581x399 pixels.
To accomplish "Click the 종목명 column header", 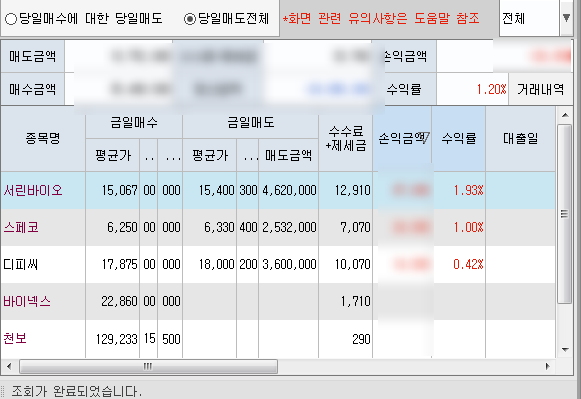I will point(43,139).
